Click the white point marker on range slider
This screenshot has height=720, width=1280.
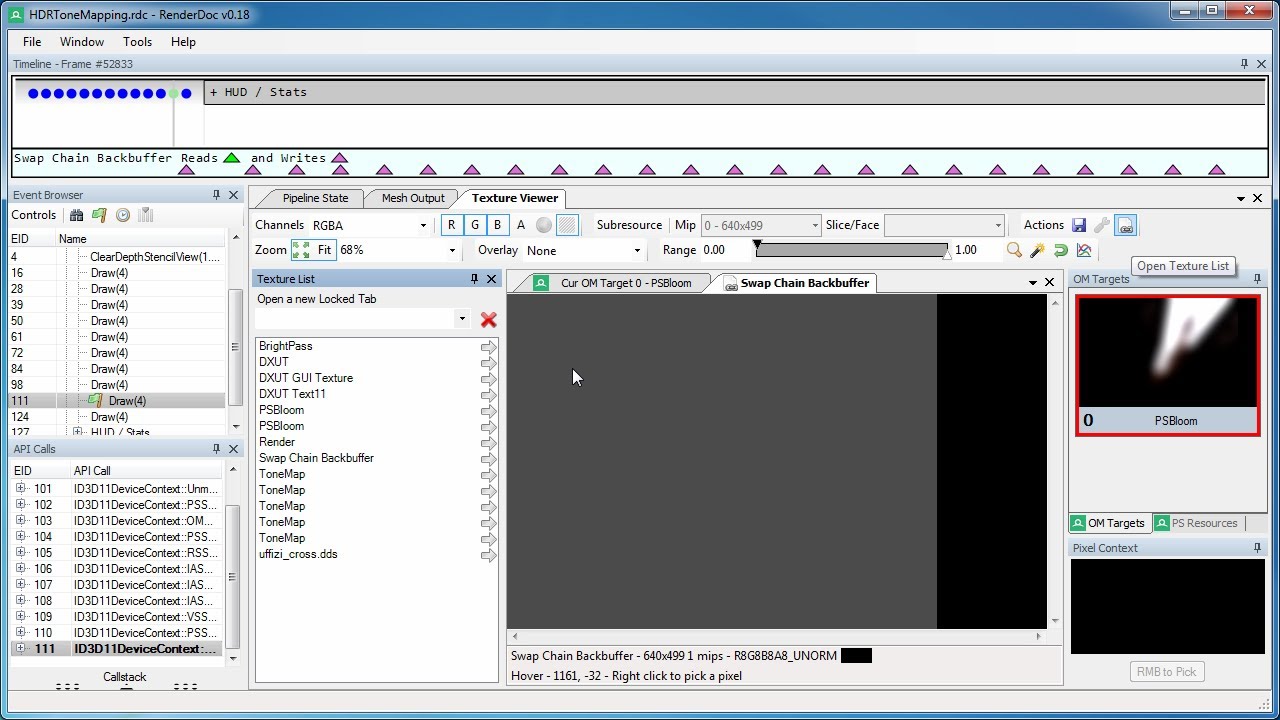[947, 256]
